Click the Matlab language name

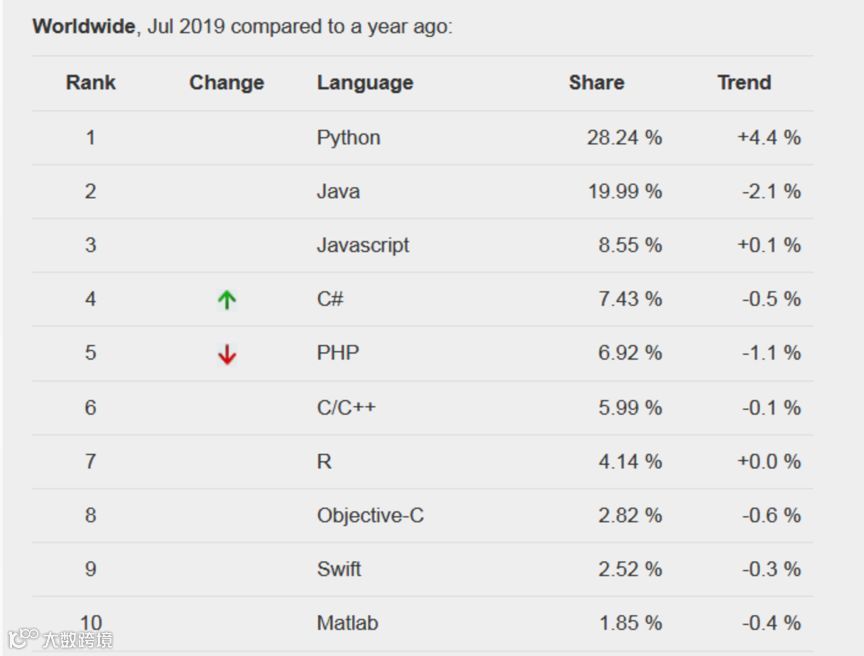[x=348, y=623]
